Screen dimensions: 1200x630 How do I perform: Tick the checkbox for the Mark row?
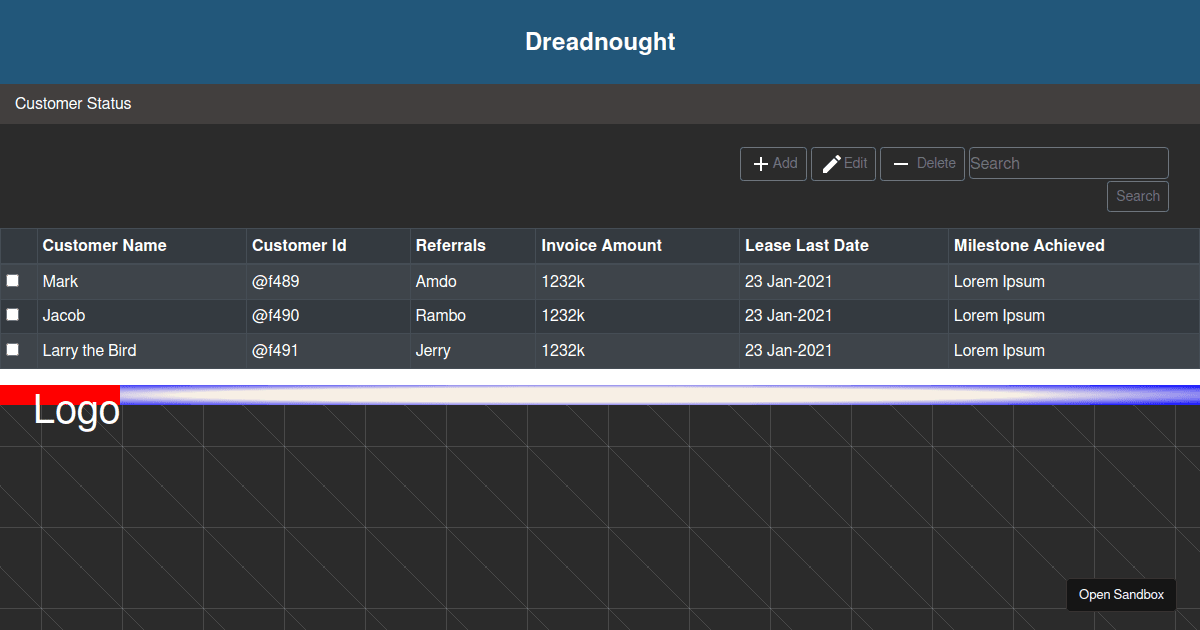pyautogui.click(x=13, y=281)
